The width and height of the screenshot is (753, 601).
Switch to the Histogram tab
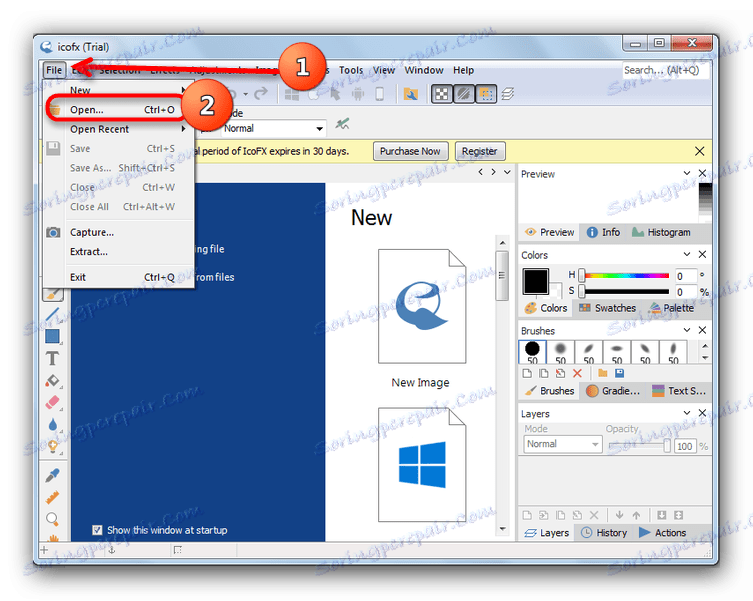tap(661, 233)
